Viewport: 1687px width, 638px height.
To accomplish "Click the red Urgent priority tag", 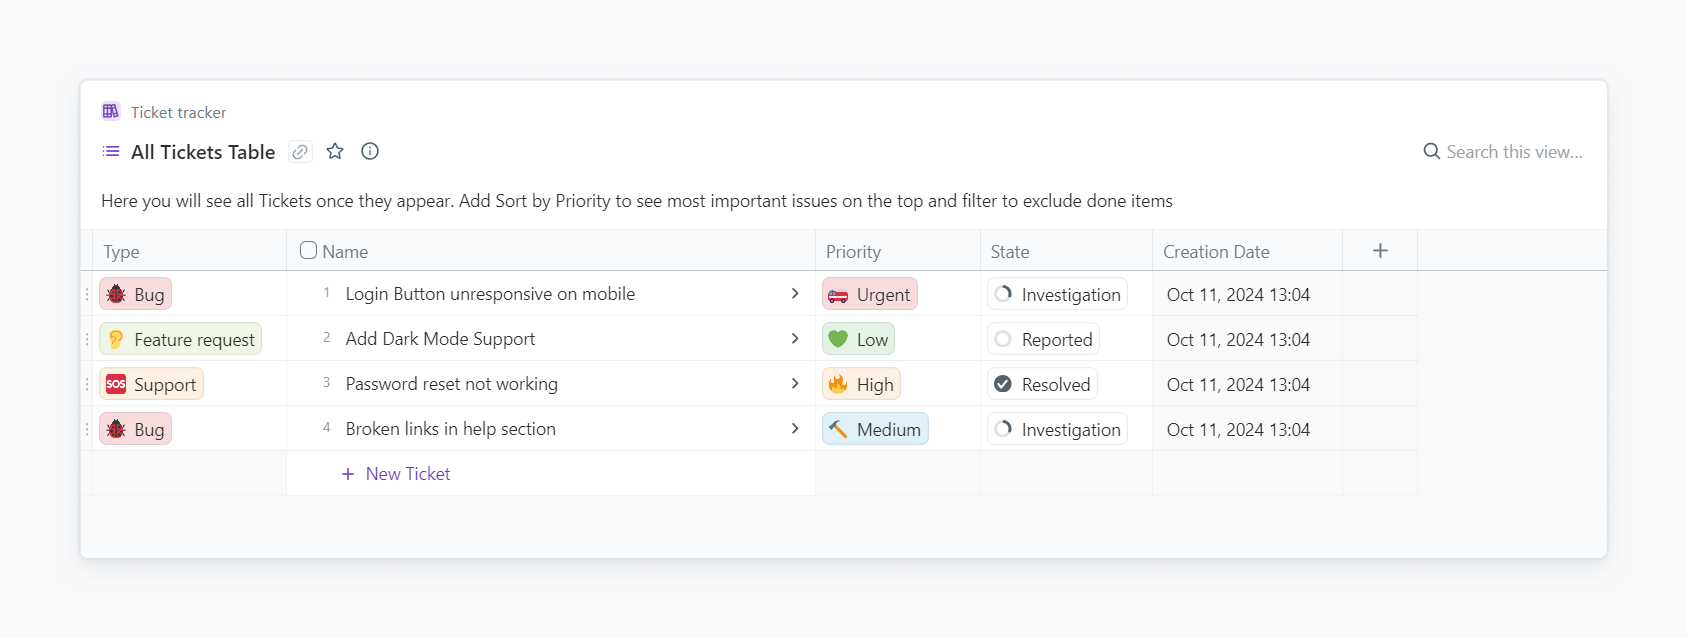I will coord(870,294).
